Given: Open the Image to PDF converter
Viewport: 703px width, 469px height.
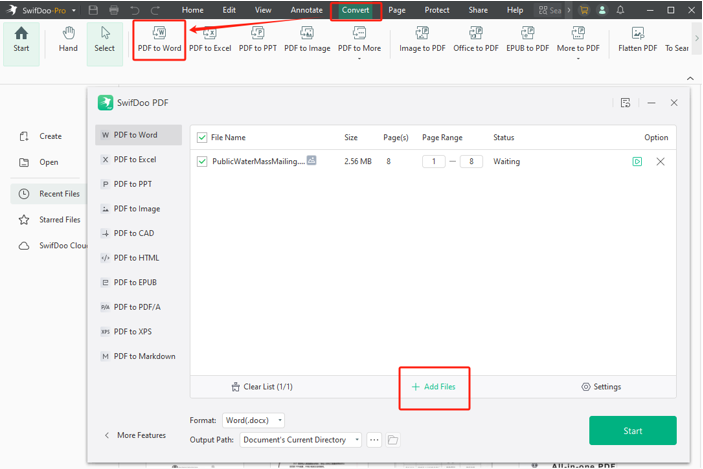Looking at the screenshot, I should click(422, 40).
